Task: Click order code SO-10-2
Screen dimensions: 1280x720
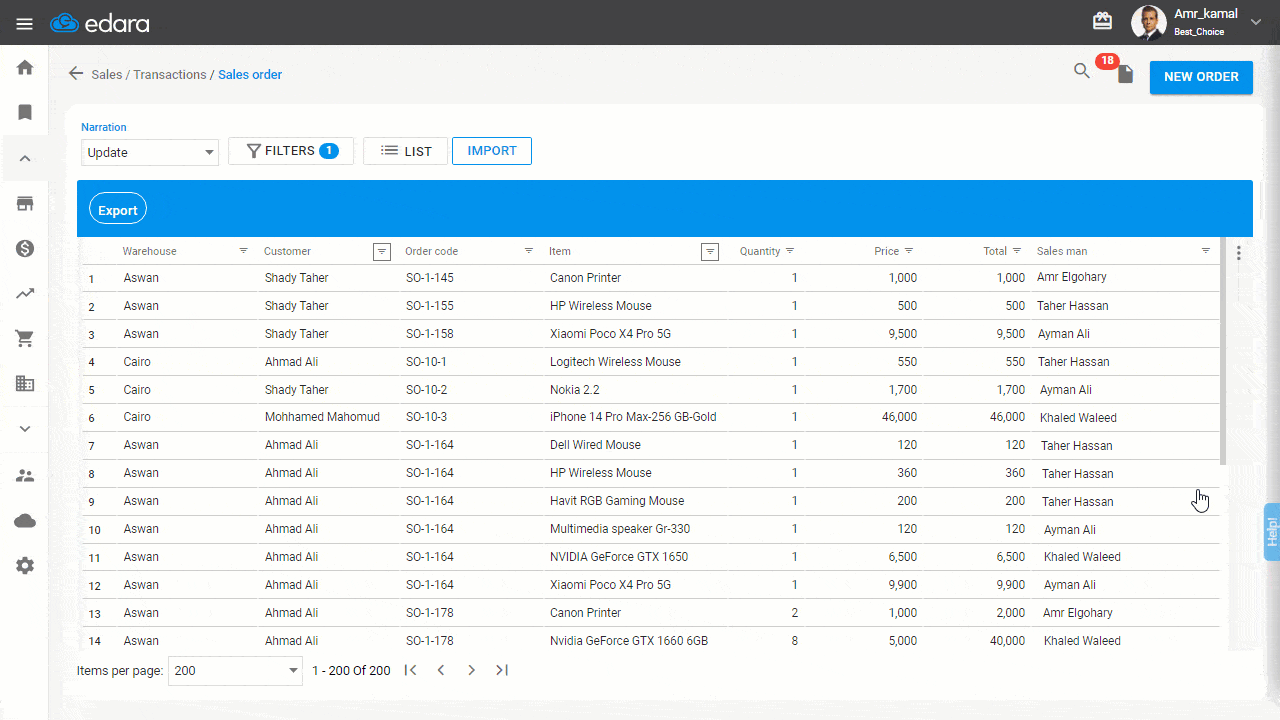Action: coord(426,390)
